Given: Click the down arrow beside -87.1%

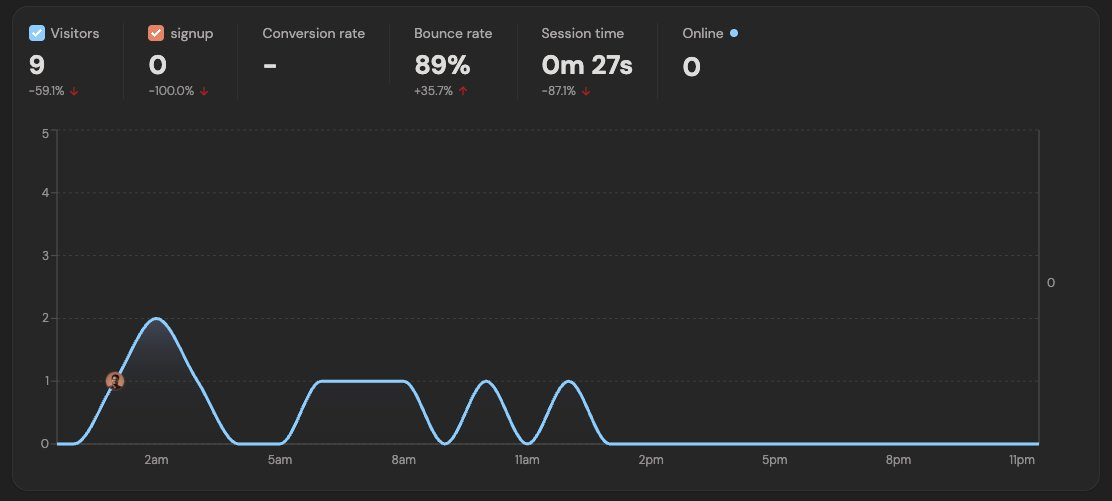Looking at the screenshot, I should coord(586,91).
